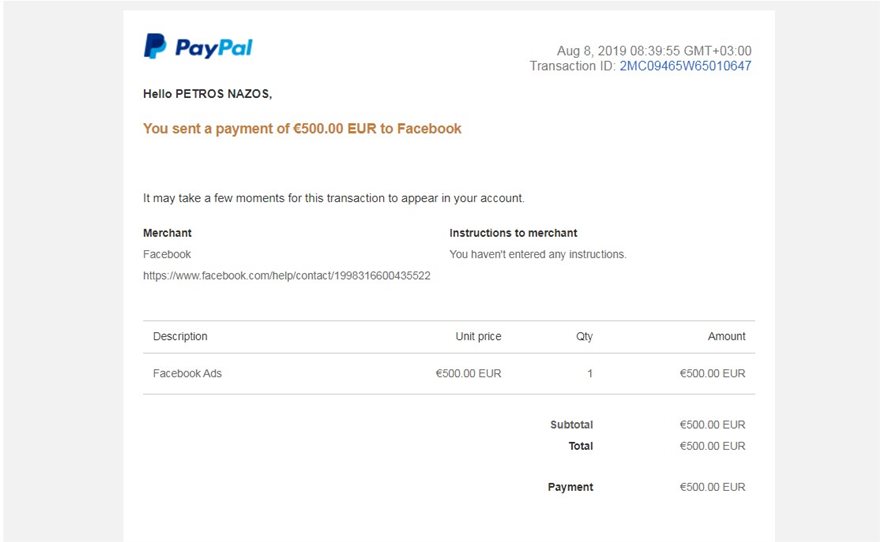Open the transaction ID 2MC09465W65010647 link
Screen dimensions: 880x542
point(685,66)
